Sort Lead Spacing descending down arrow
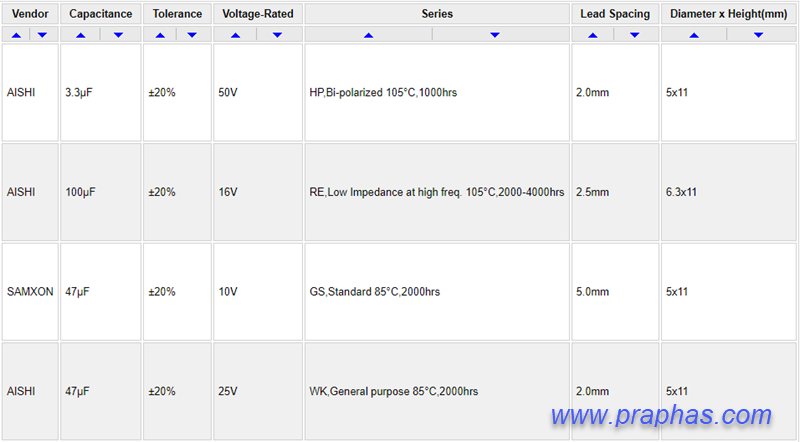The width and height of the screenshot is (800, 442). tap(635, 35)
